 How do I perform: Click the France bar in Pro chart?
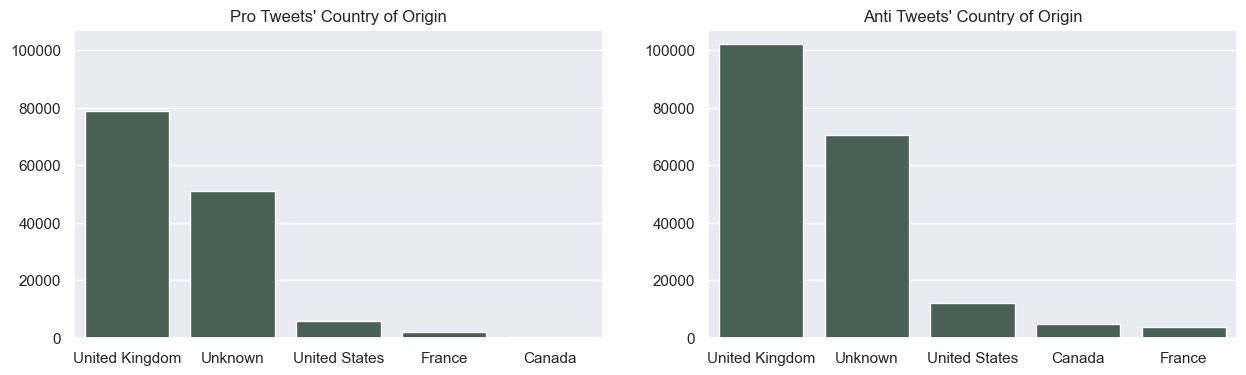pos(444,335)
